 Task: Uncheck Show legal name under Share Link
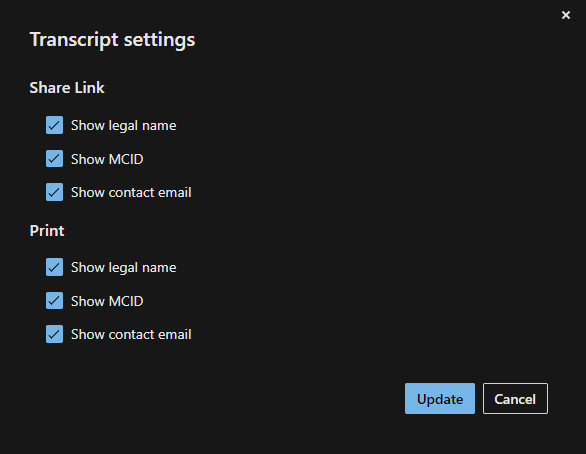pyautogui.click(x=54, y=125)
